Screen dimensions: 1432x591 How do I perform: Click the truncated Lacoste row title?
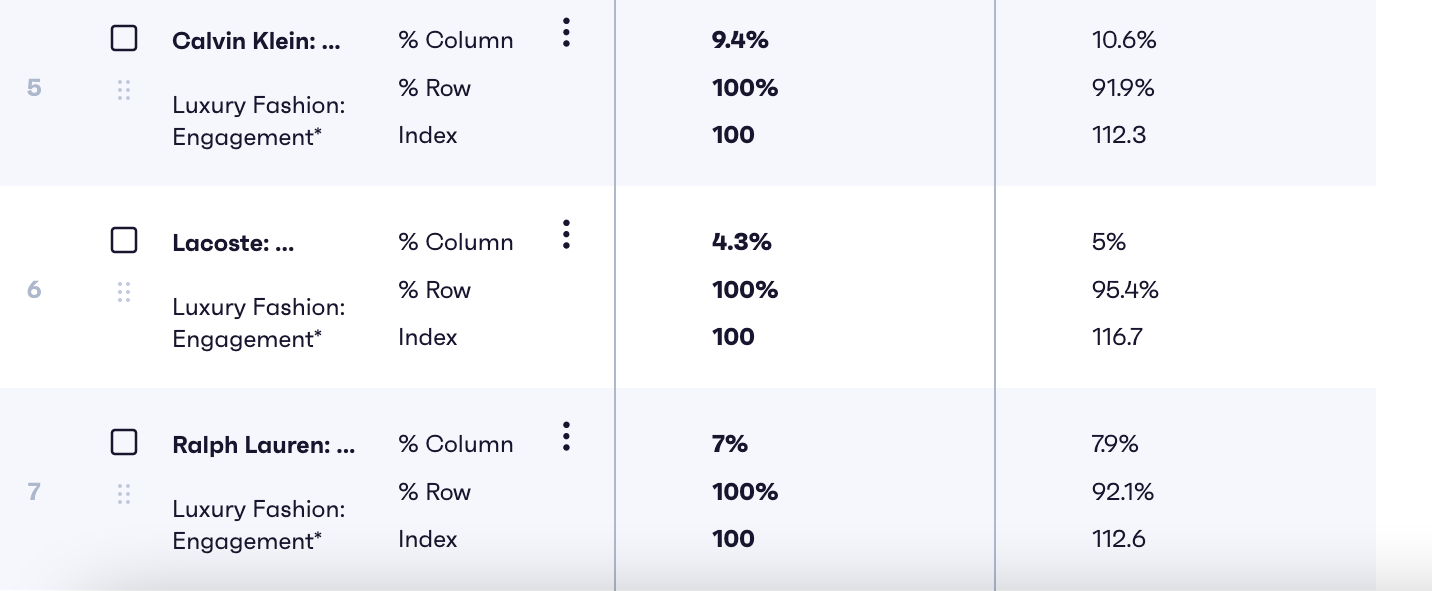pos(233,243)
